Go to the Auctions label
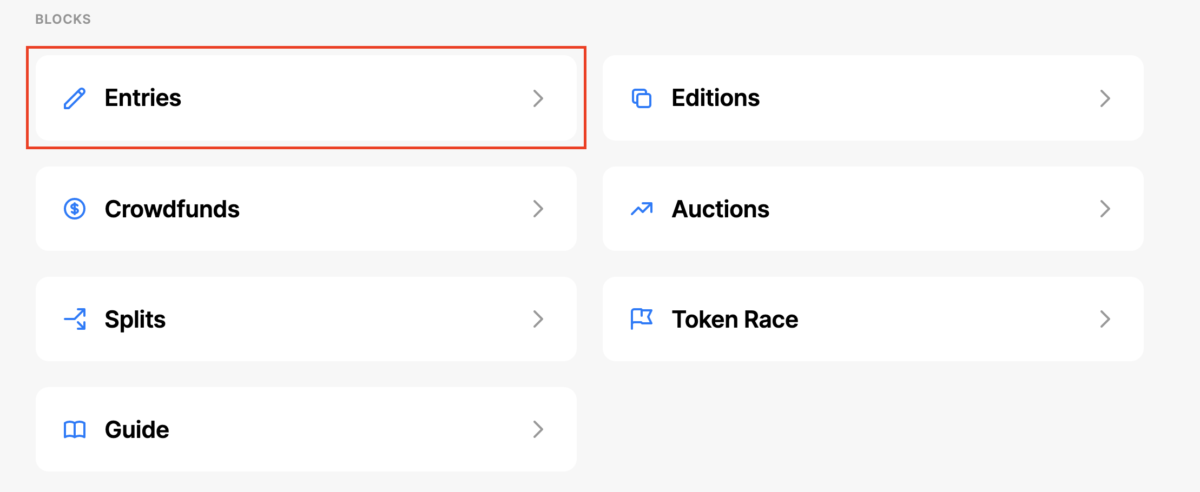The width and height of the screenshot is (1200, 492). [x=721, y=209]
